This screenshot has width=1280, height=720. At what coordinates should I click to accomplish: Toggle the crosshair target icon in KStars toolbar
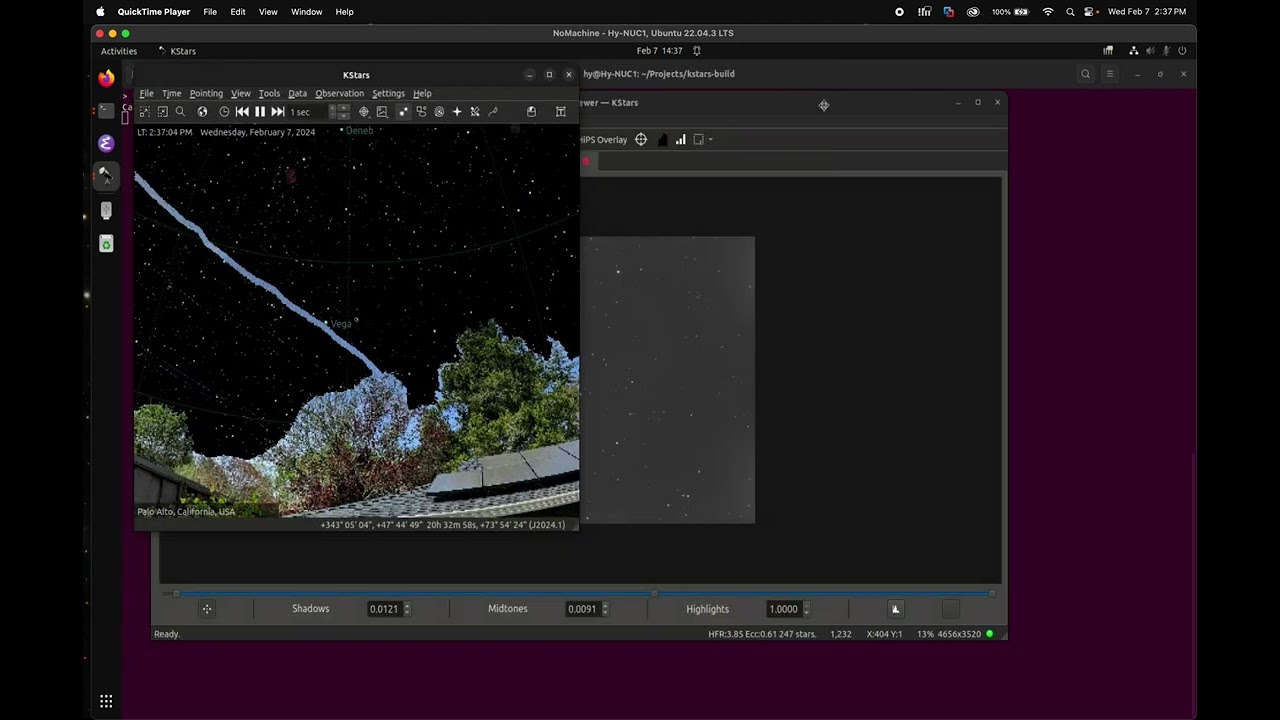363,112
